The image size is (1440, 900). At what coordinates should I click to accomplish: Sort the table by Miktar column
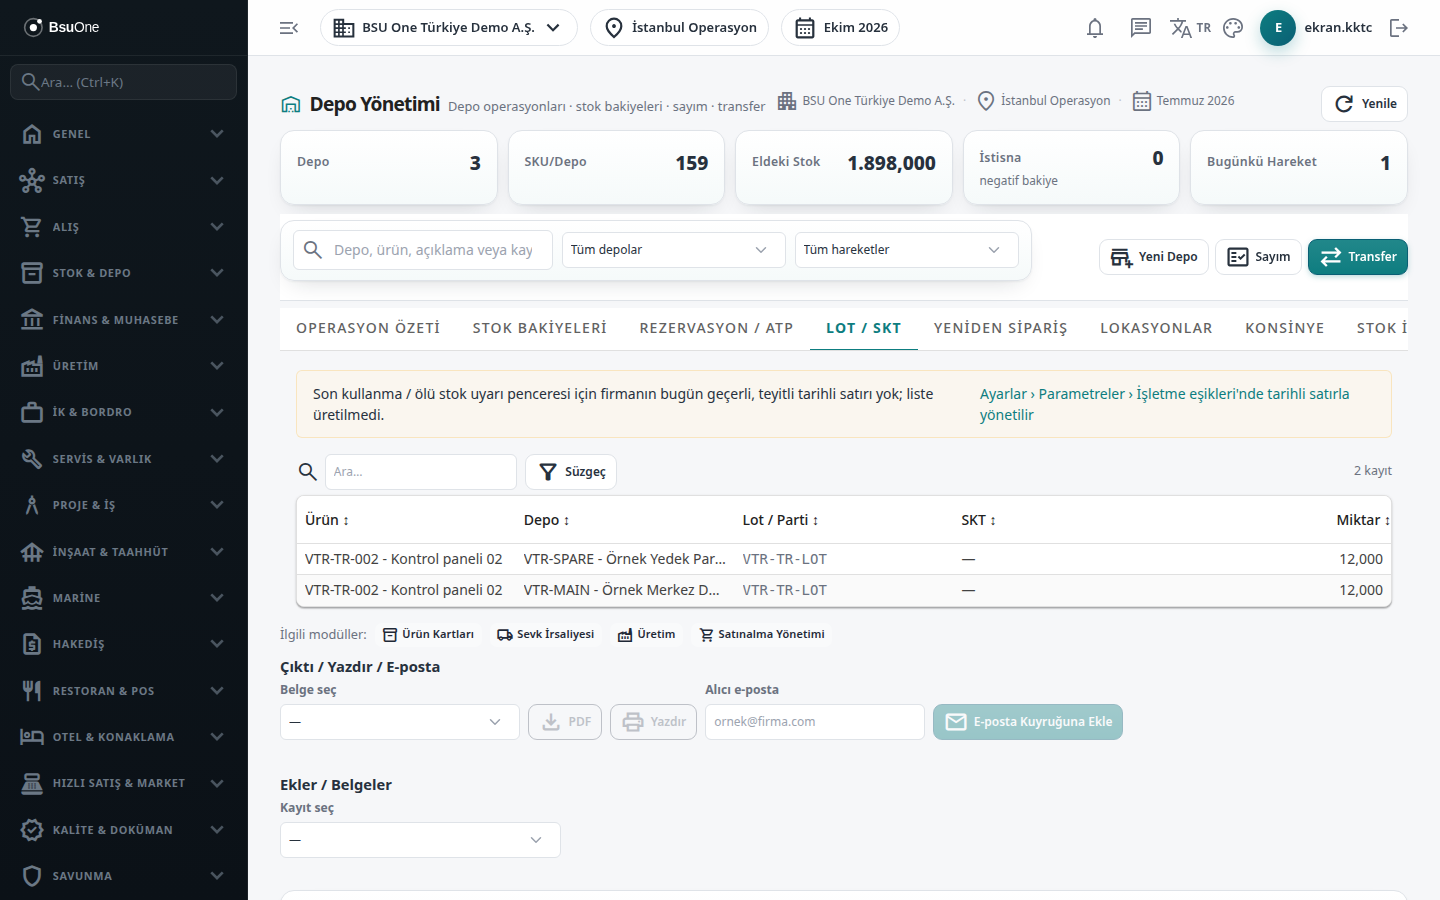tap(1364, 520)
